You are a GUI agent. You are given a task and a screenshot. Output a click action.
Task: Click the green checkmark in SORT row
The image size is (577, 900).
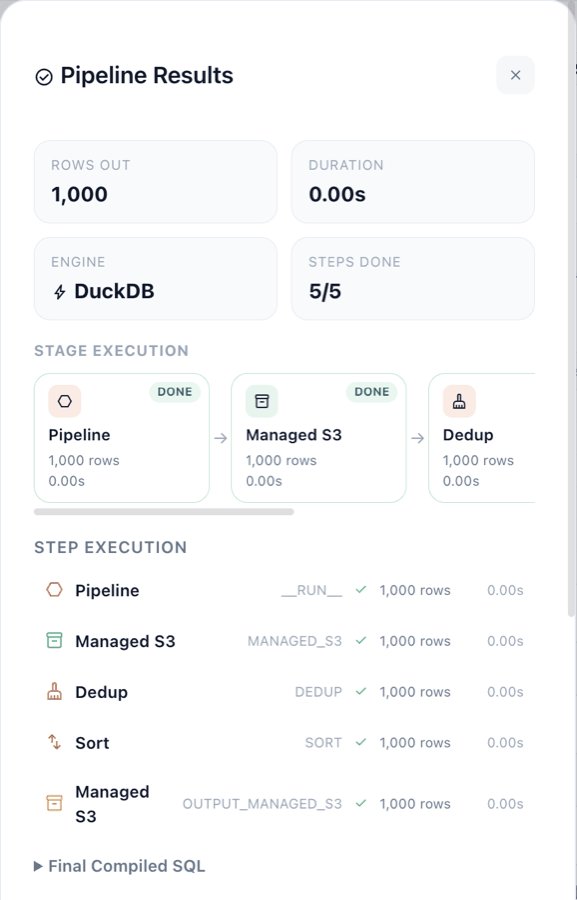click(361, 742)
